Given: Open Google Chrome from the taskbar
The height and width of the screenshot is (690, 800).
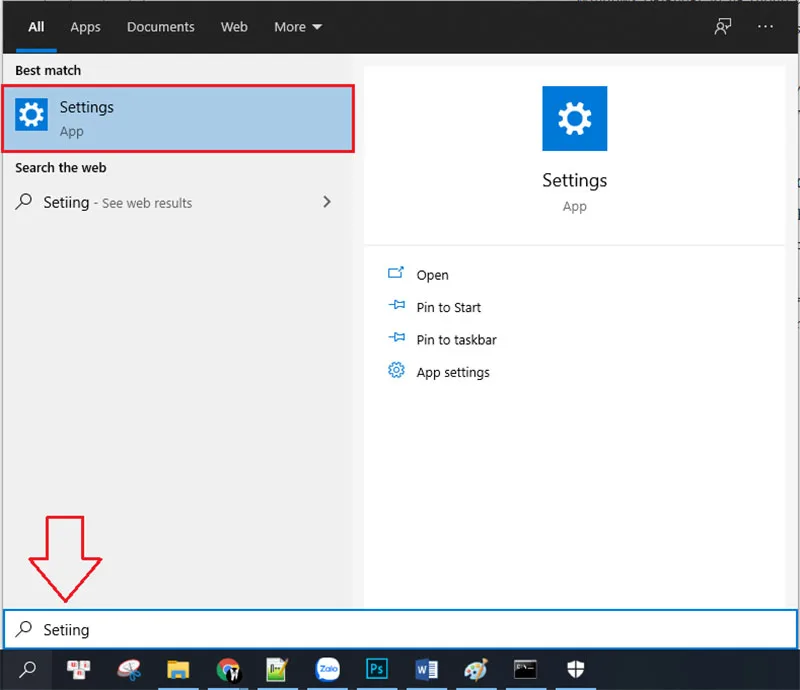Looking at the screenshot, I should (228, 669).
